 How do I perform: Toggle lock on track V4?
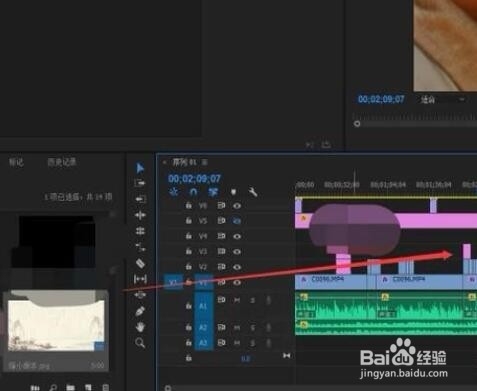[189, 236]
